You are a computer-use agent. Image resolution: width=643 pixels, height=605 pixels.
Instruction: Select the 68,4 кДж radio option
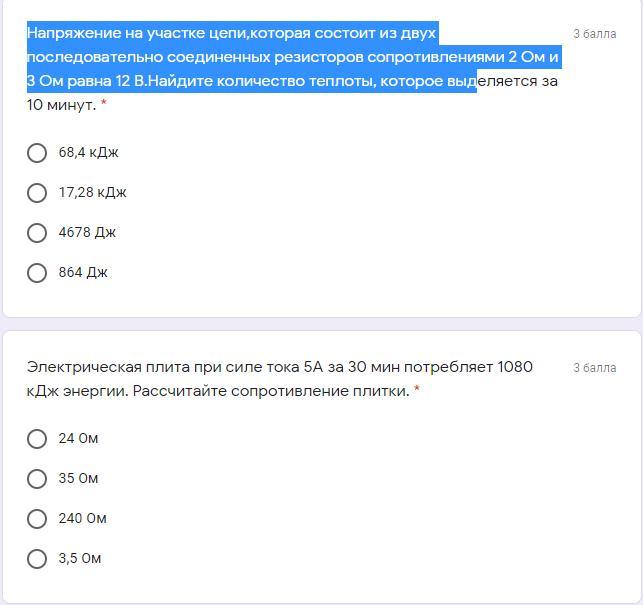(x=37, y=153)
